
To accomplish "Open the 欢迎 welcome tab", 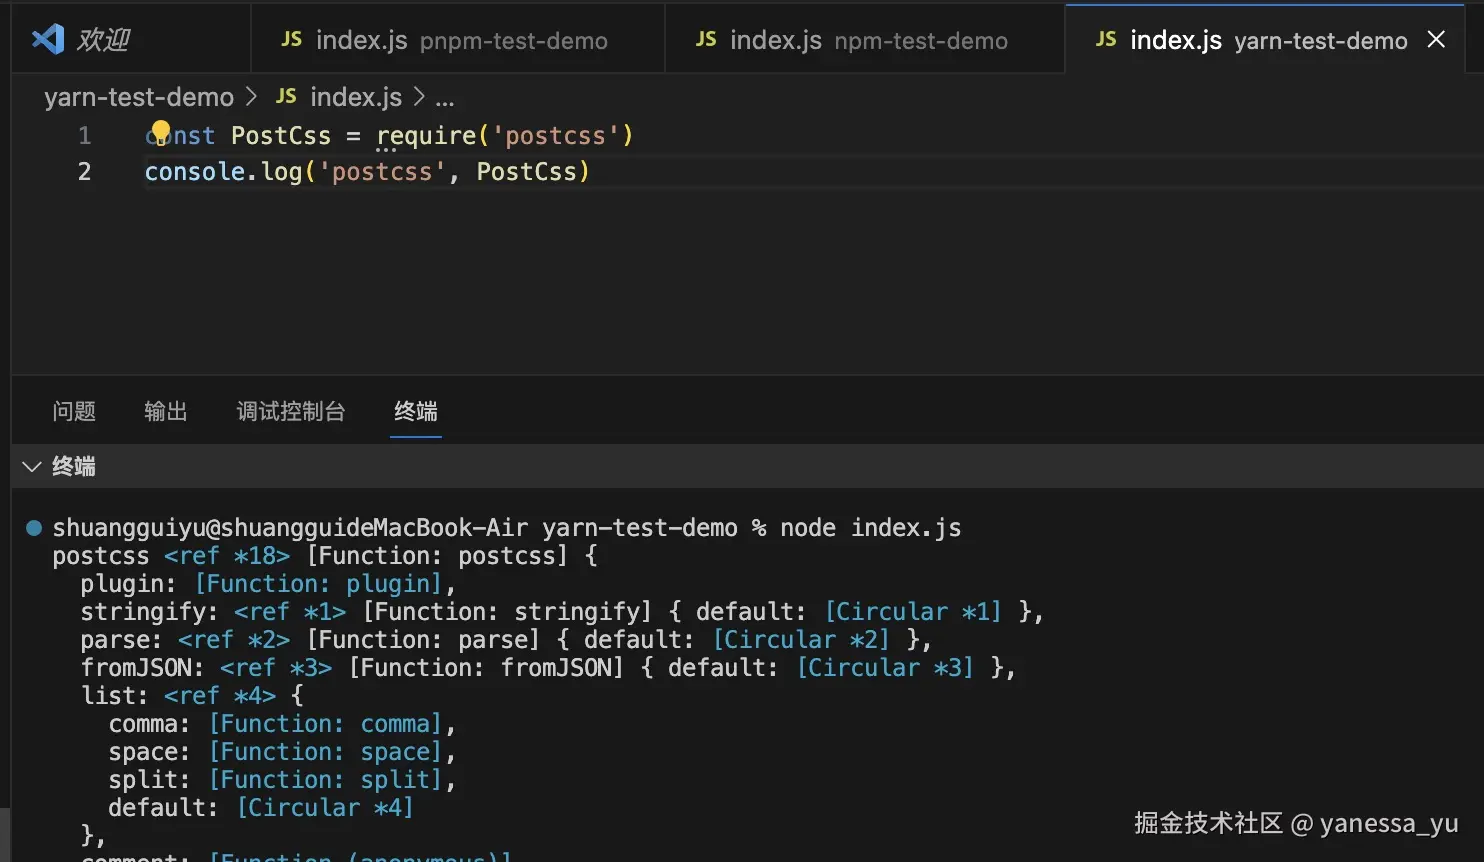I will click(131, 40).
